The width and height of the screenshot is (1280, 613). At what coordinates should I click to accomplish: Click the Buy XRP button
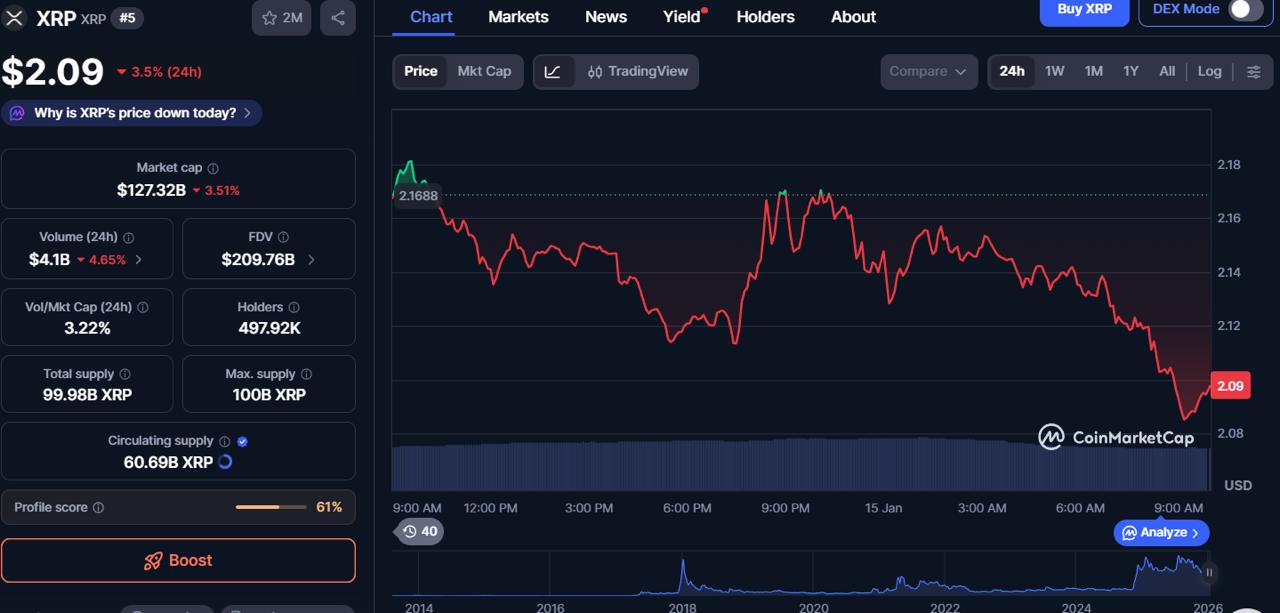1084,8
